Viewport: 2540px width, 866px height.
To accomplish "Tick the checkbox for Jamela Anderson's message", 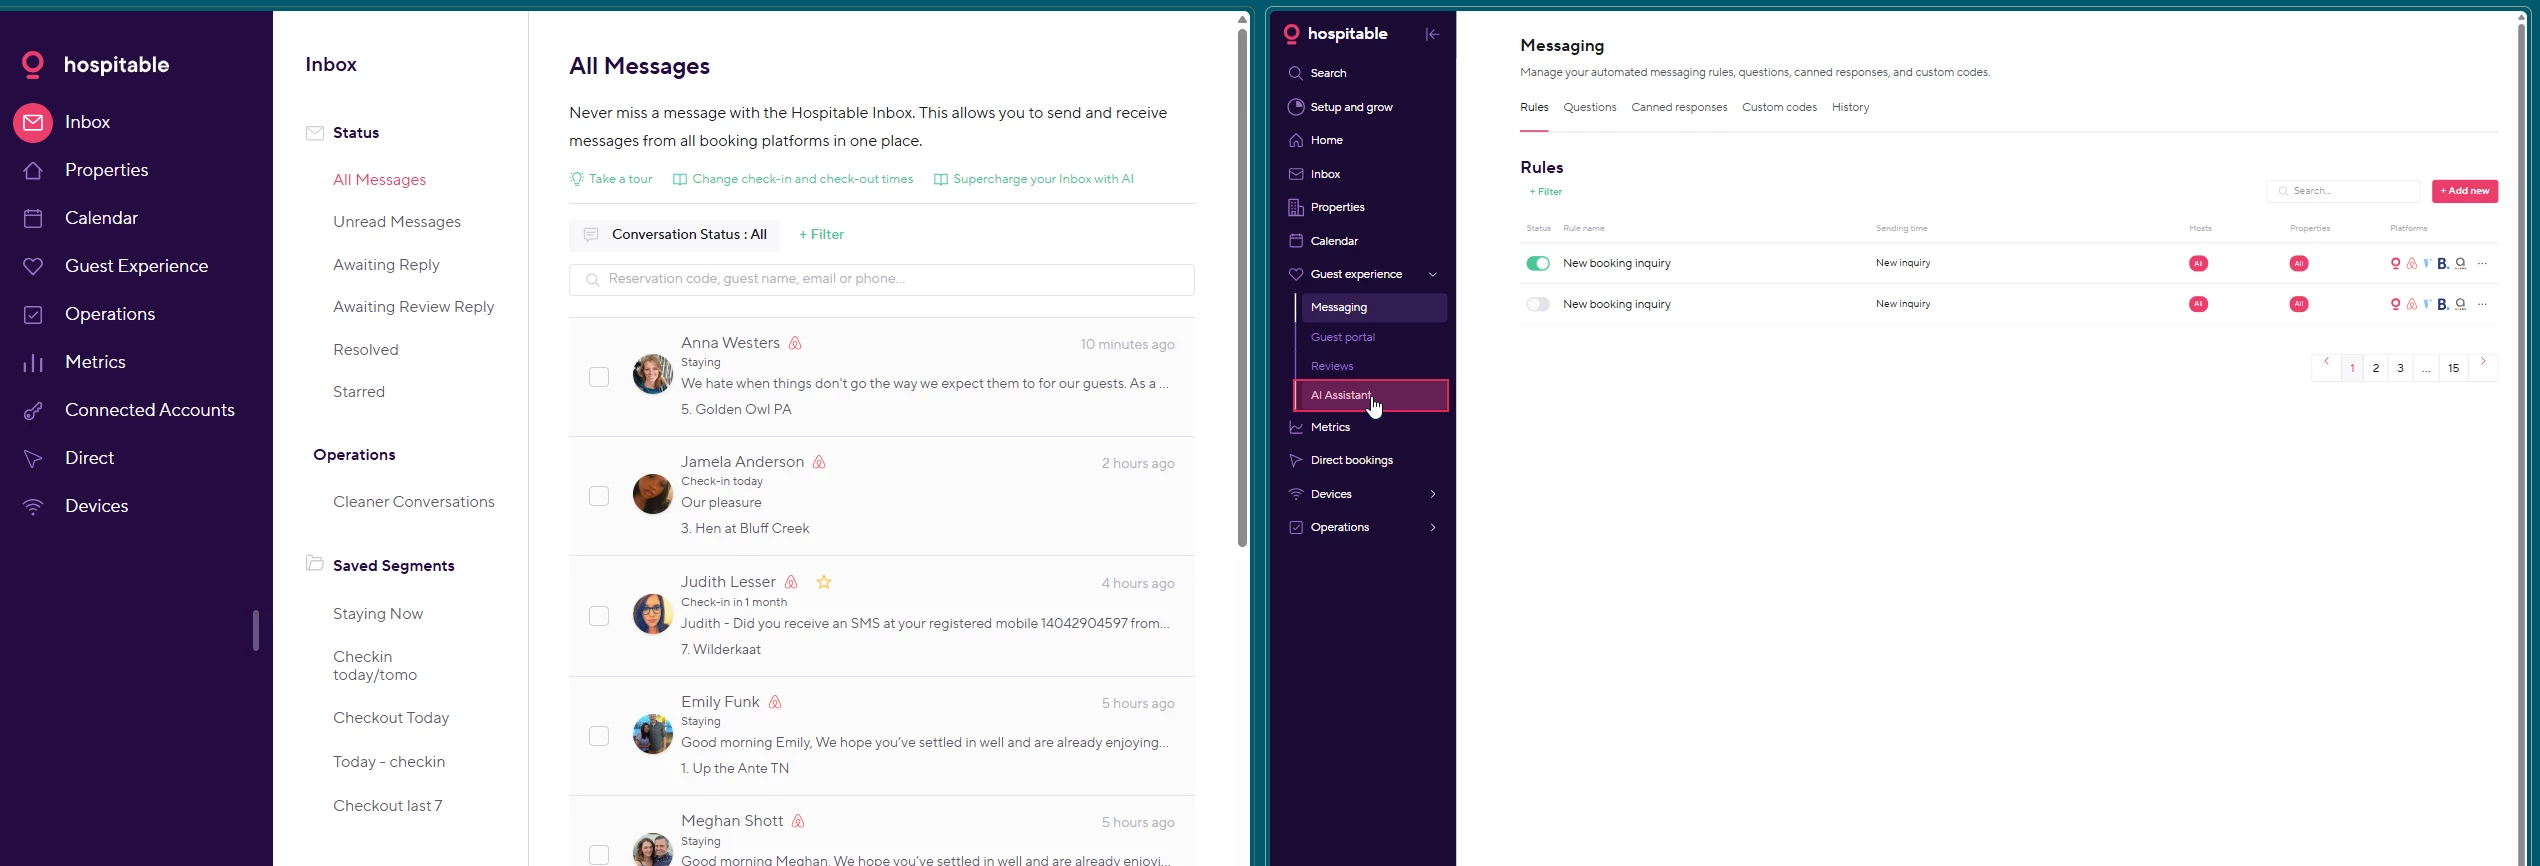I will (x=599, y=496).
